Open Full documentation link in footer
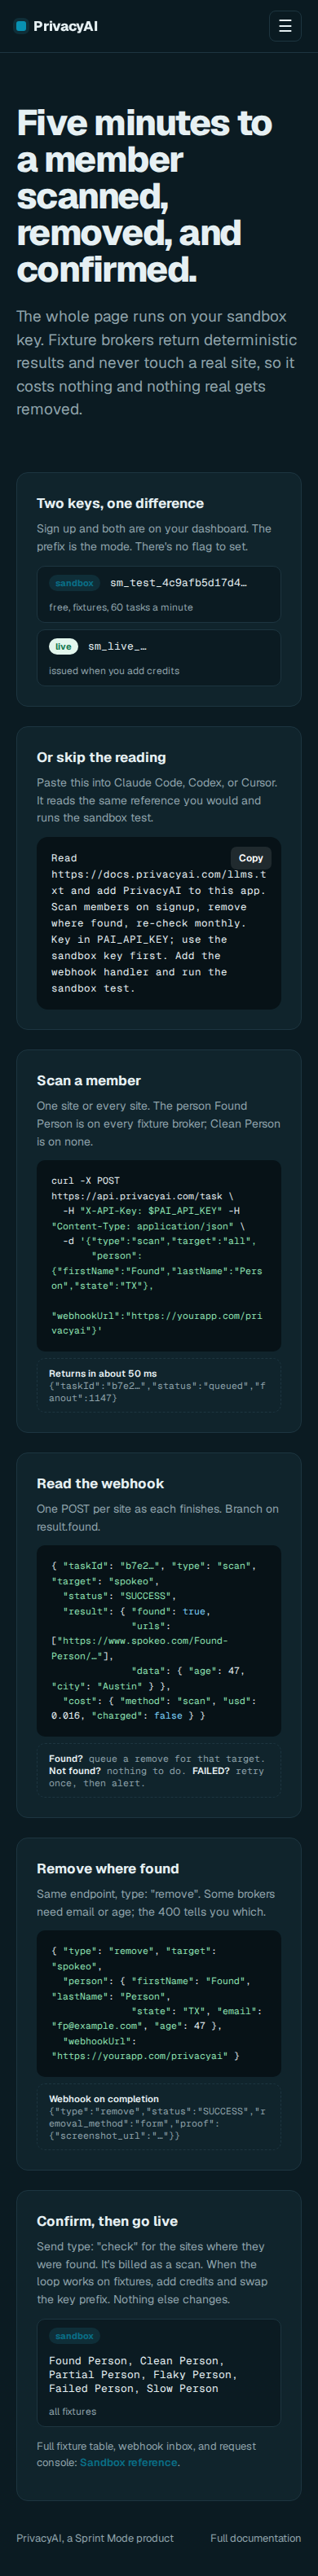This screenshot has width=318, height=2576. [255, 2538]
